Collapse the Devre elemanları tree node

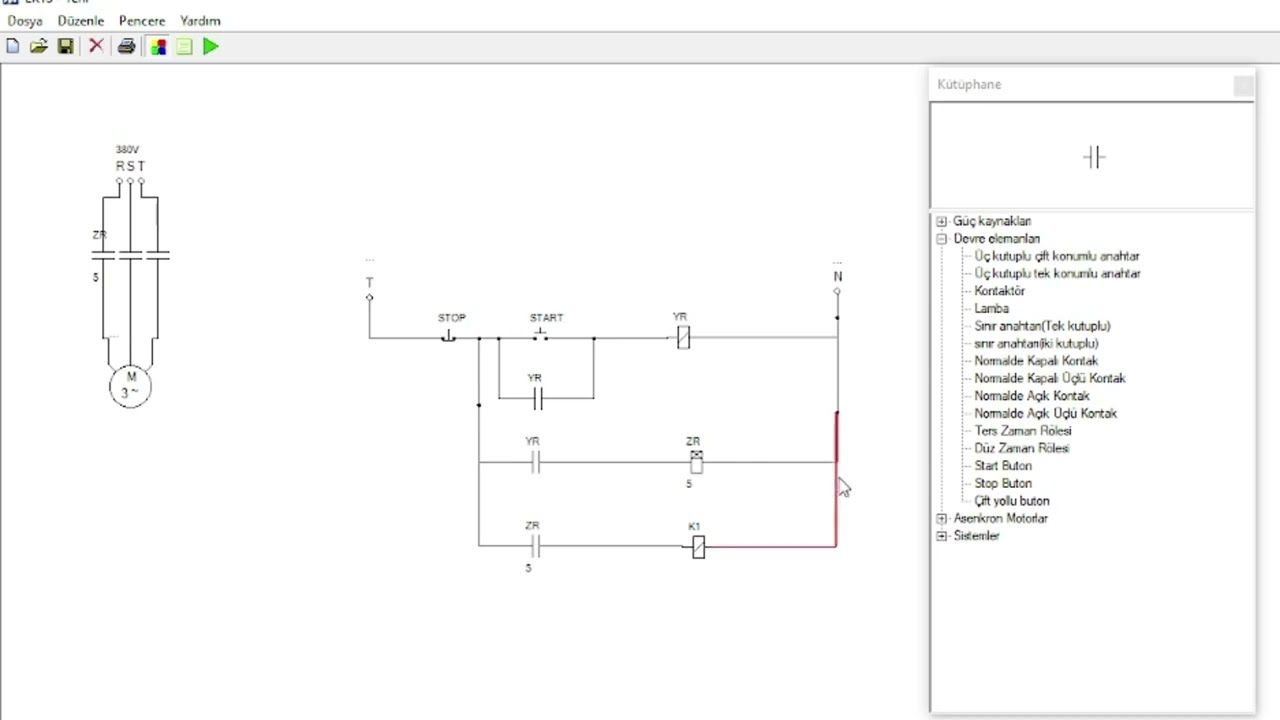click(941, 239)
